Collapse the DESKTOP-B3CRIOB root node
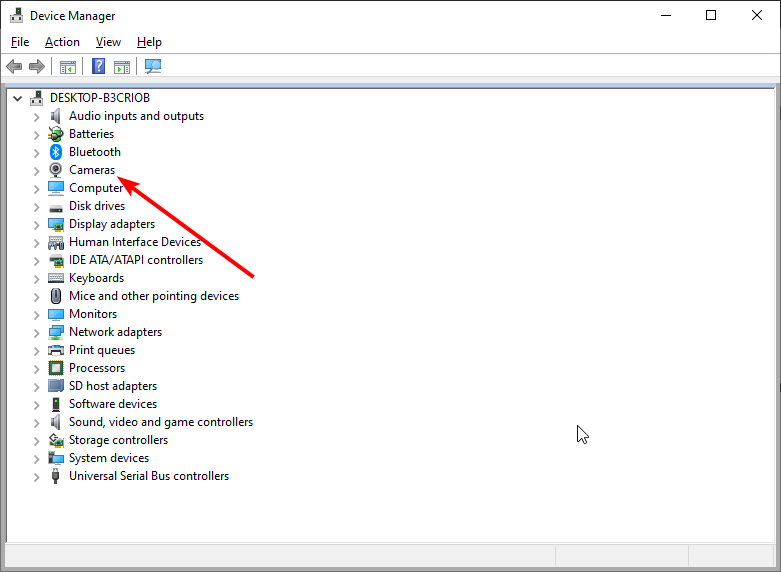This screenshot has height=572, width=781. tap(17, 98)
